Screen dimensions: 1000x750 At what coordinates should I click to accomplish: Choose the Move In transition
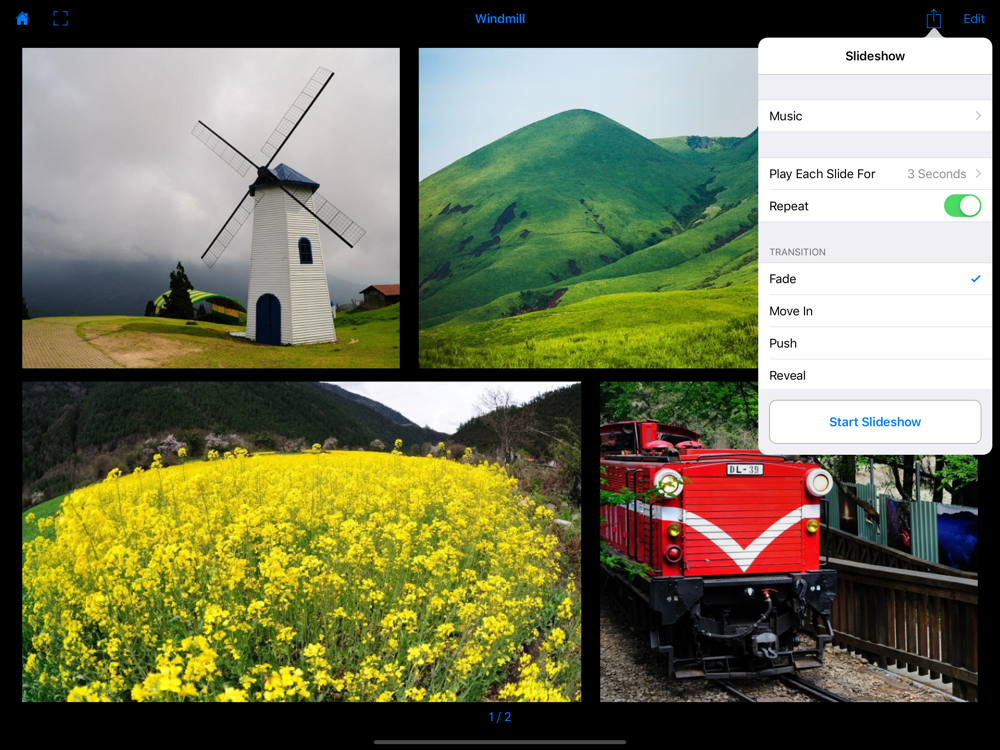tap(874, 311)
